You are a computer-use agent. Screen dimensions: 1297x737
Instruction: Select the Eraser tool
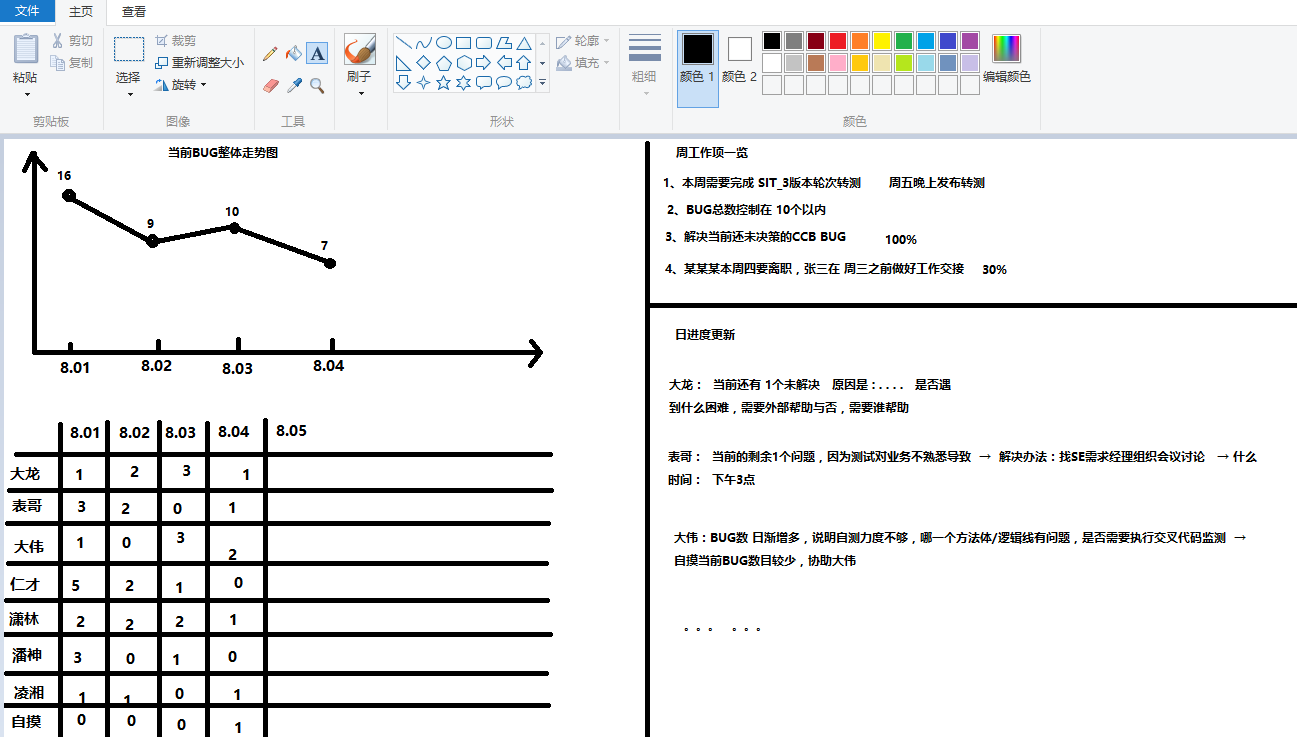pyautogui.click(x=270, y=86)
